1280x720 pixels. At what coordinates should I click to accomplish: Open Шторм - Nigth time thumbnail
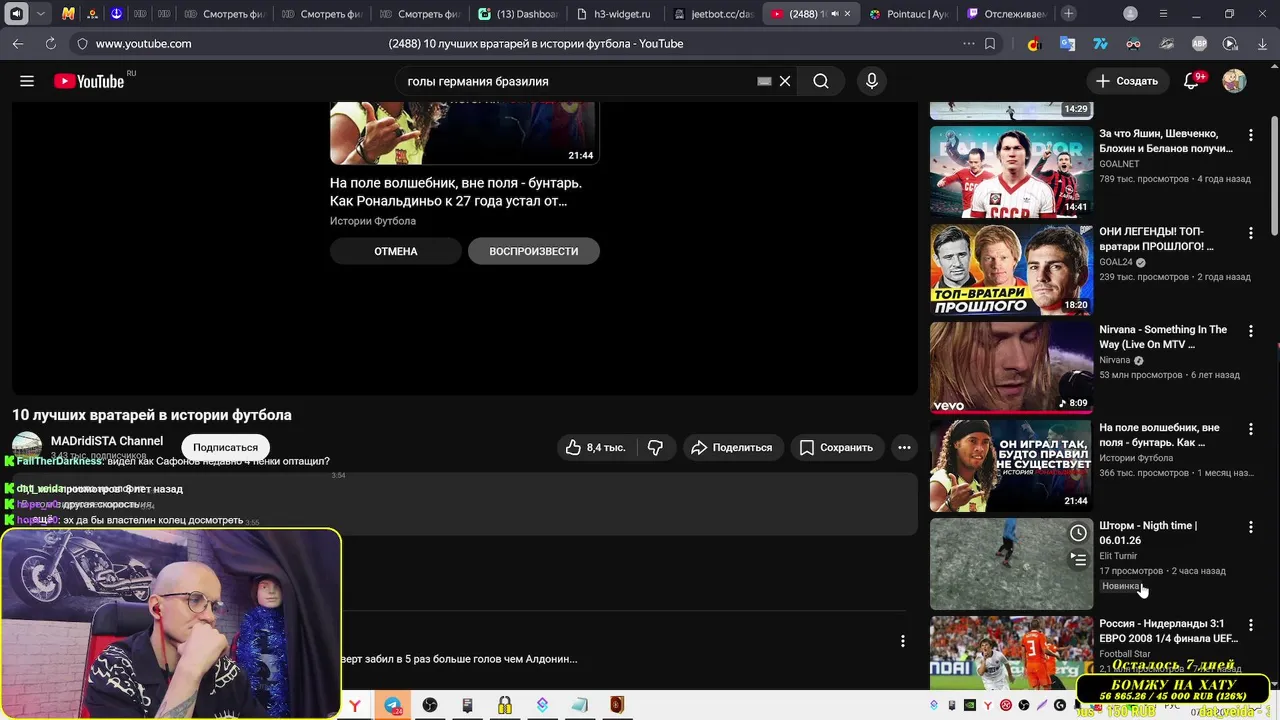[x=1011, y=563]
